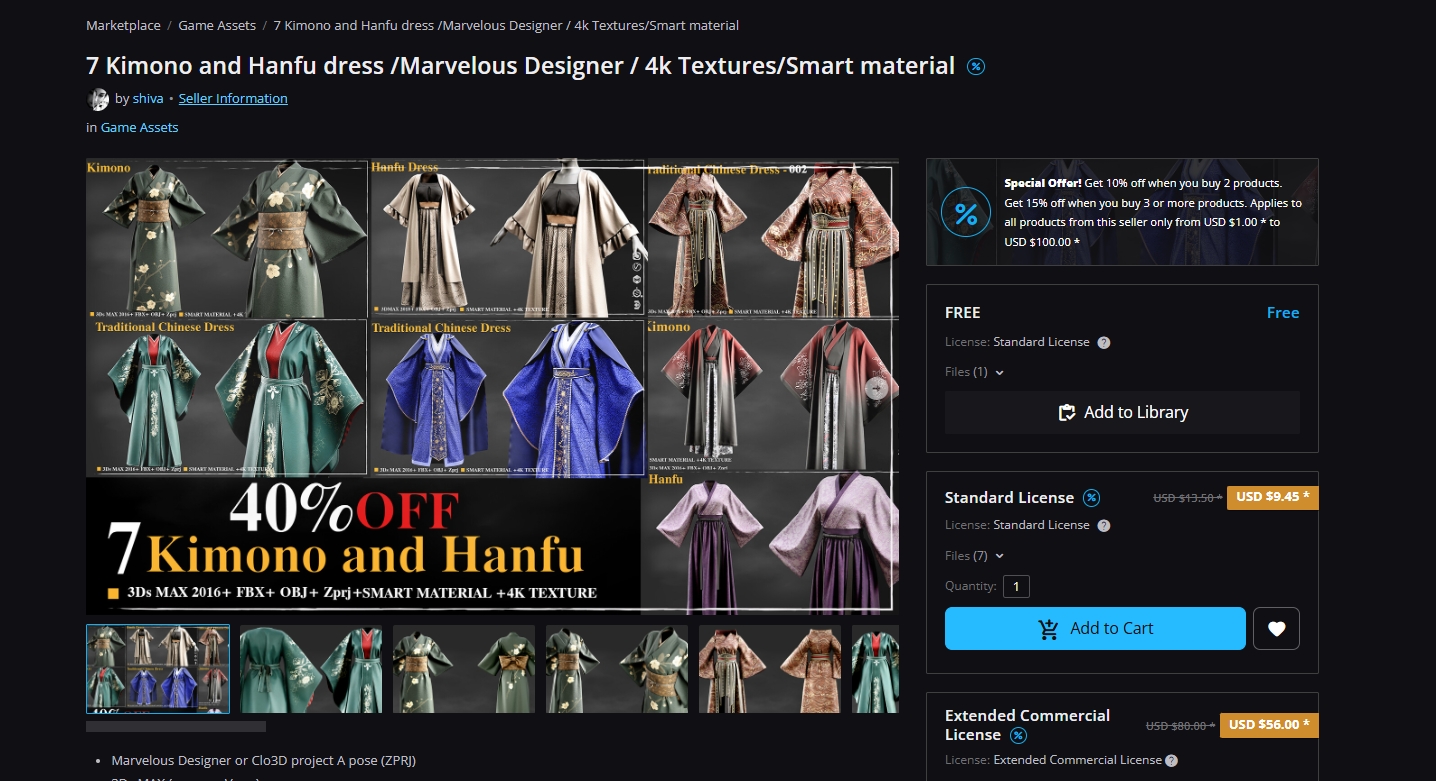Add product to wishlist with heart button
This screenshot has height=781, width=1436.
coord(1276,629)
